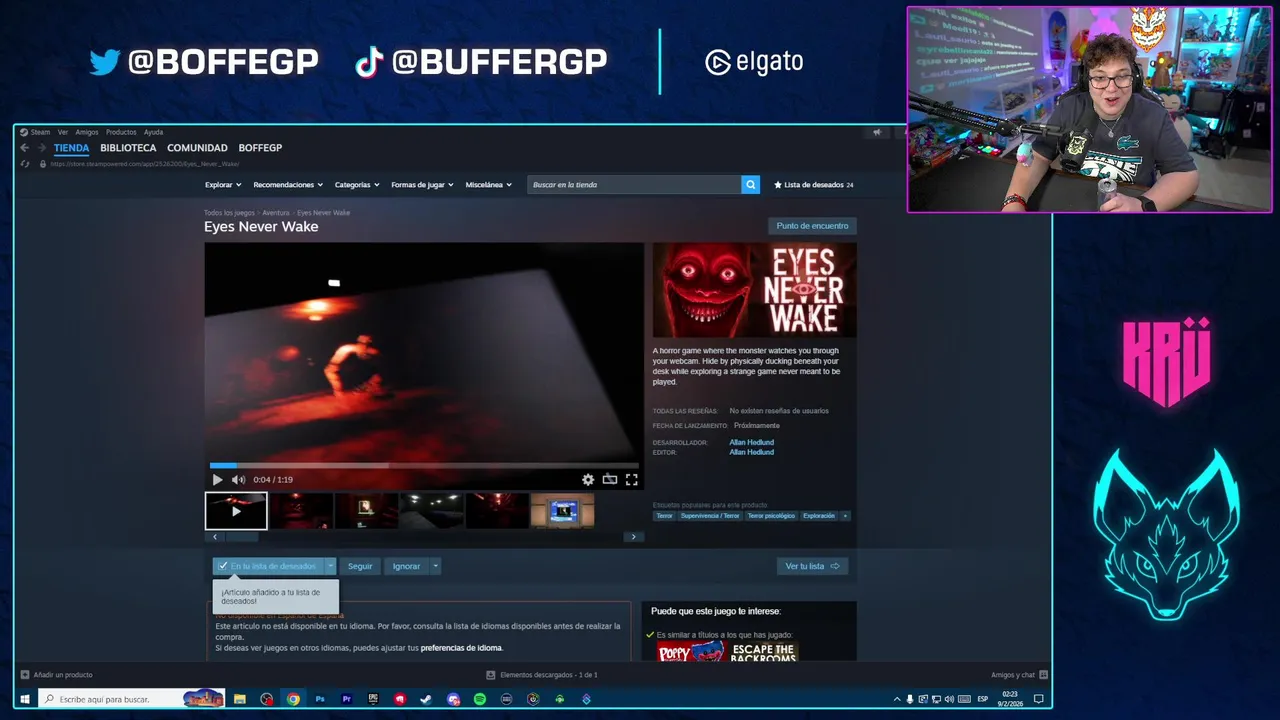
Task: Toggle theater mode icon in video player
Action: 610,480
